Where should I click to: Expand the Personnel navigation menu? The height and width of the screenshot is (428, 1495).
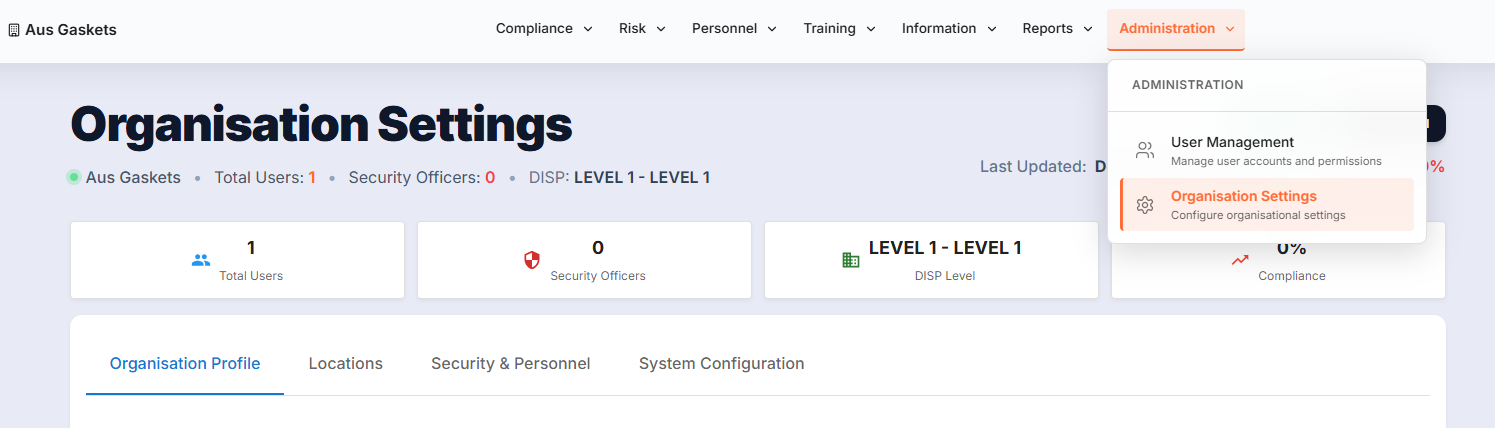734,29
